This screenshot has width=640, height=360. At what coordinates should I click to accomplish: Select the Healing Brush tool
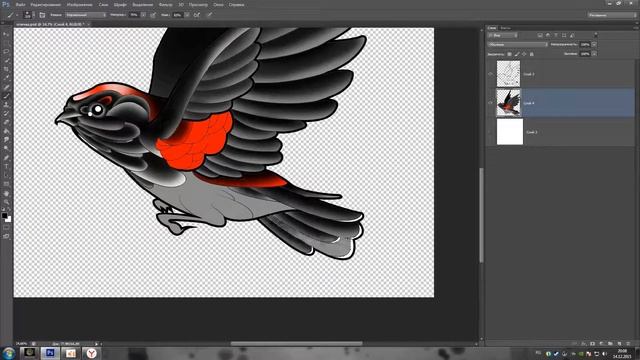click(6, 87)
